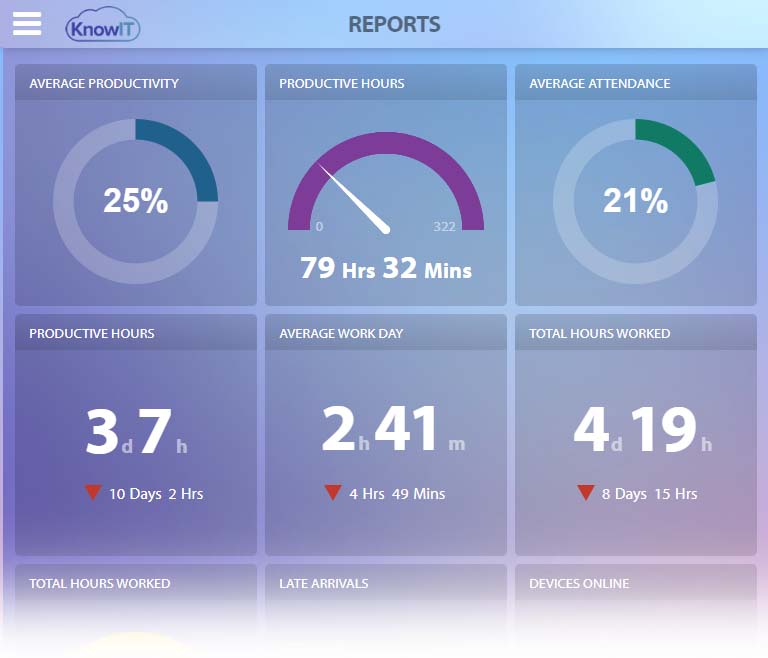Click the Average Productivity card header
This screenshot has height=658, width=768.
(136, 83)
